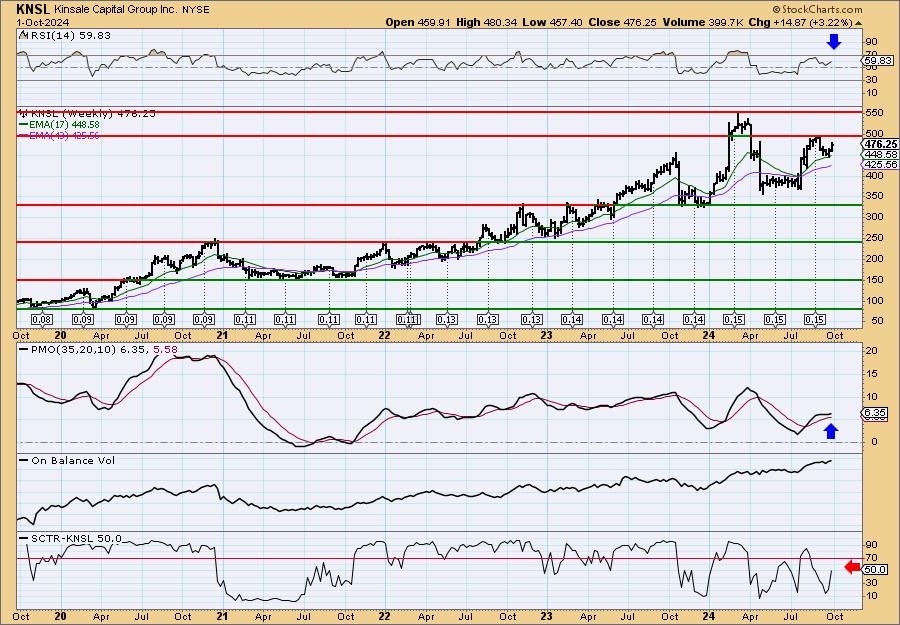Click the KNSL (Weekly) price panel title
The height and width of the screenshot is (625, 900).
[87, 114]
